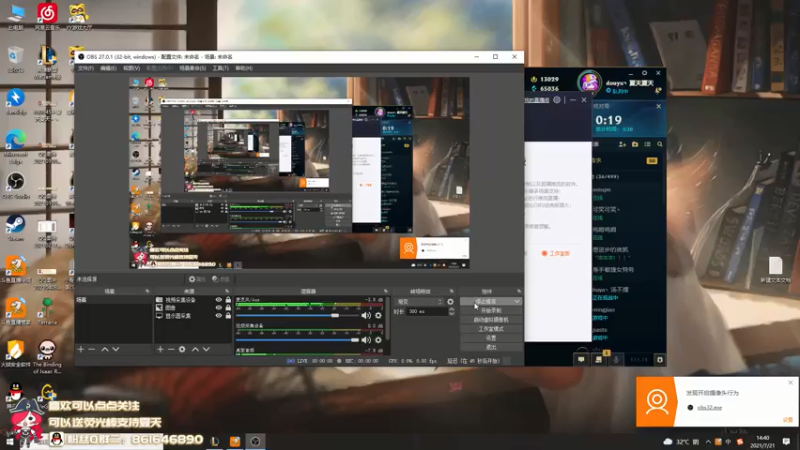Open microphone audio settings gear in mixer
The width and height of the screenshot is (800, 450).
click(x=379, y=315)
